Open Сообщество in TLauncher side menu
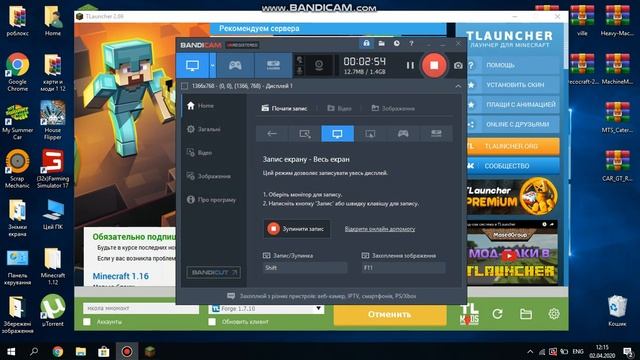 [x=513, y=166]
